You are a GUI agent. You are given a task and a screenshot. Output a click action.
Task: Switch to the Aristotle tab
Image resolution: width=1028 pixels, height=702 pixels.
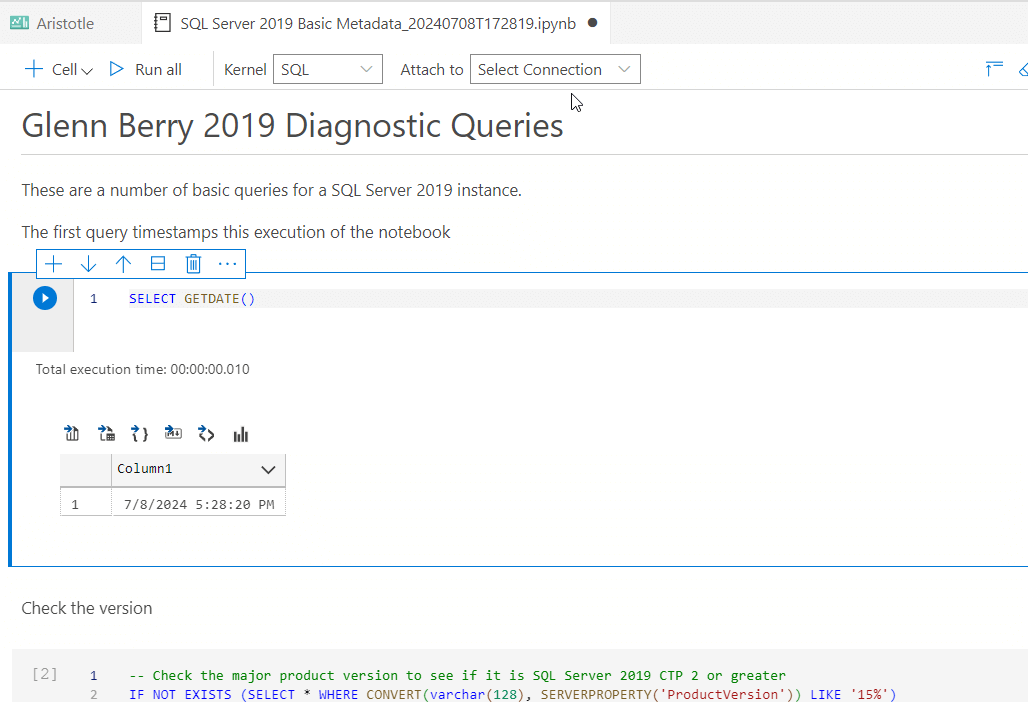(52, 24)
